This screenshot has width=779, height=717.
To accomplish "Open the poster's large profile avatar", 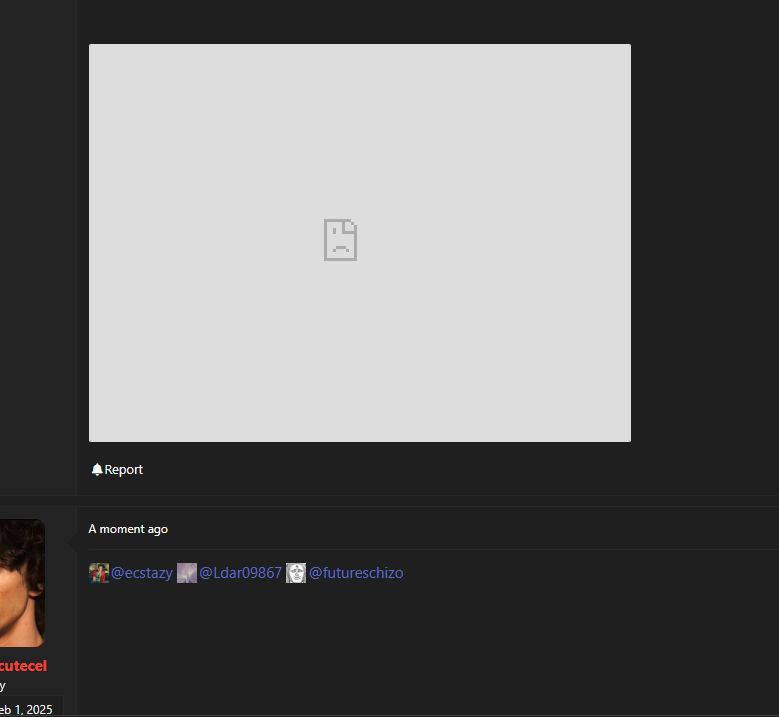I will pyautogui.click(x=22, y=583).
